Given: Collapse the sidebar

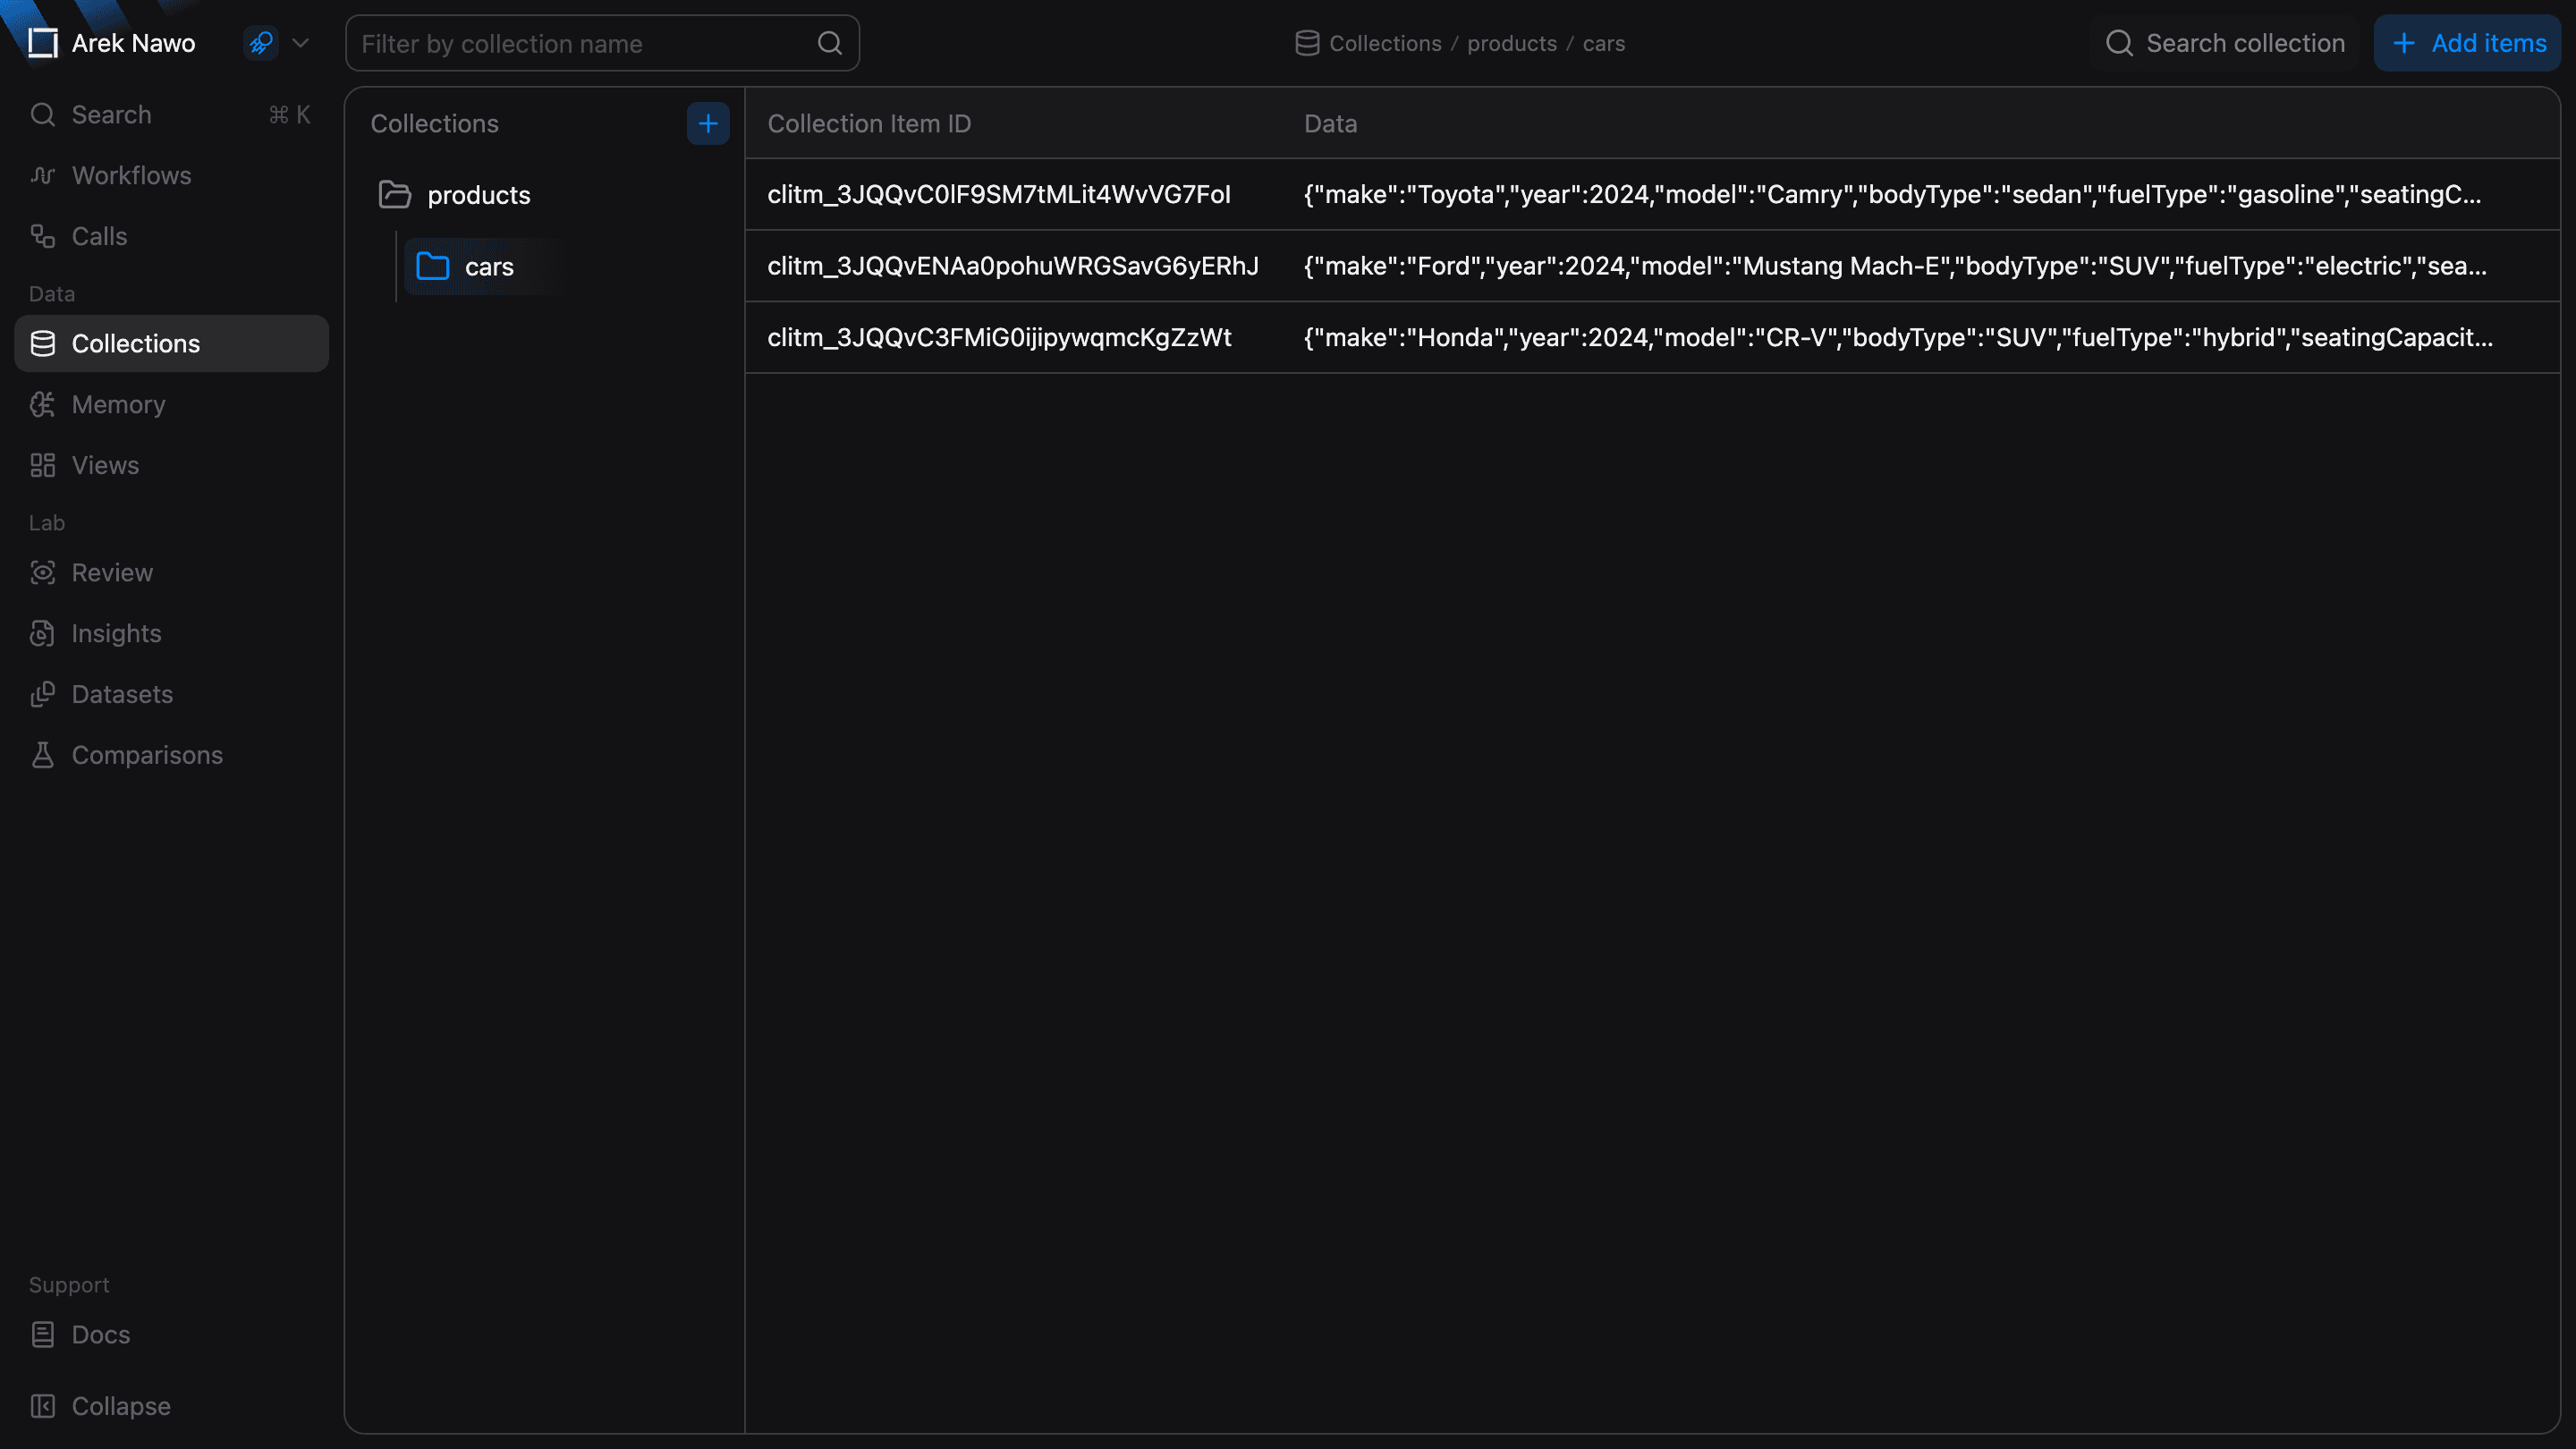Looking at the screenshot, I should pos(171,1407).
